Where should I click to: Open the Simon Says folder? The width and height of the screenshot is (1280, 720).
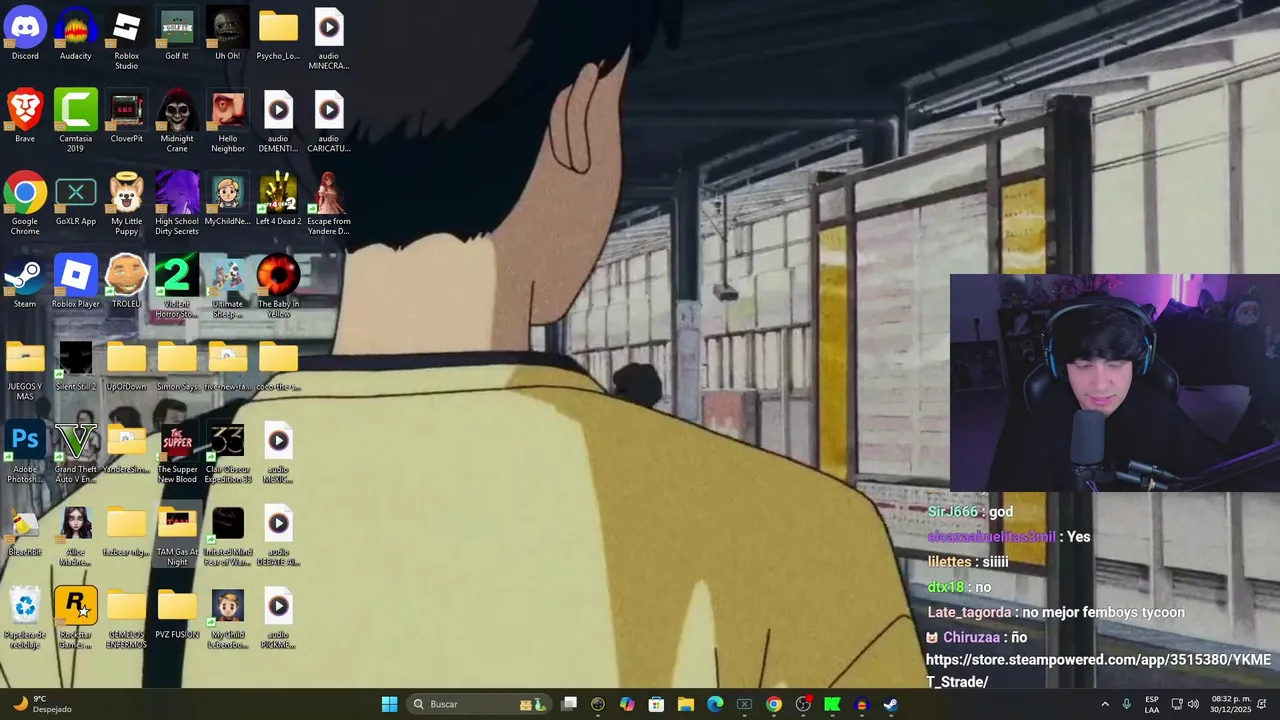[177, 365]
